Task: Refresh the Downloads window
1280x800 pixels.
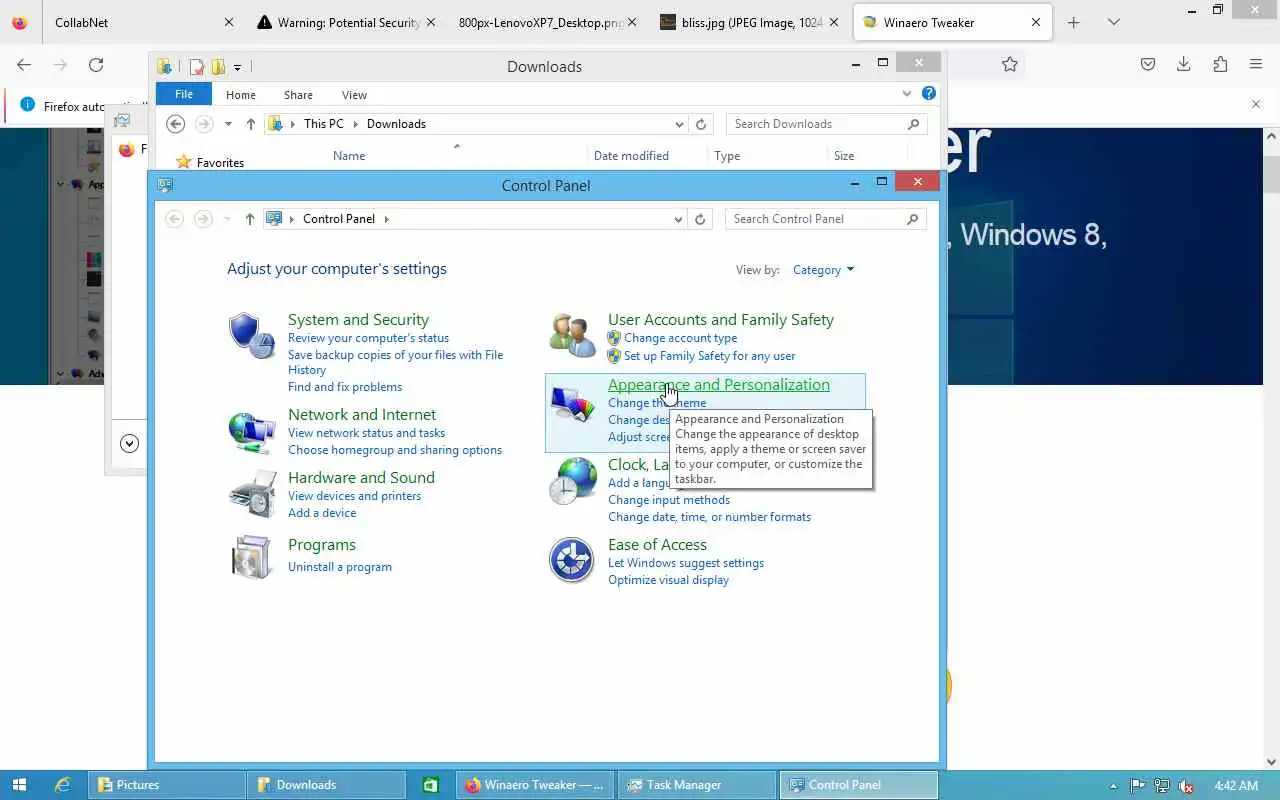Action: tap(701, 124)
